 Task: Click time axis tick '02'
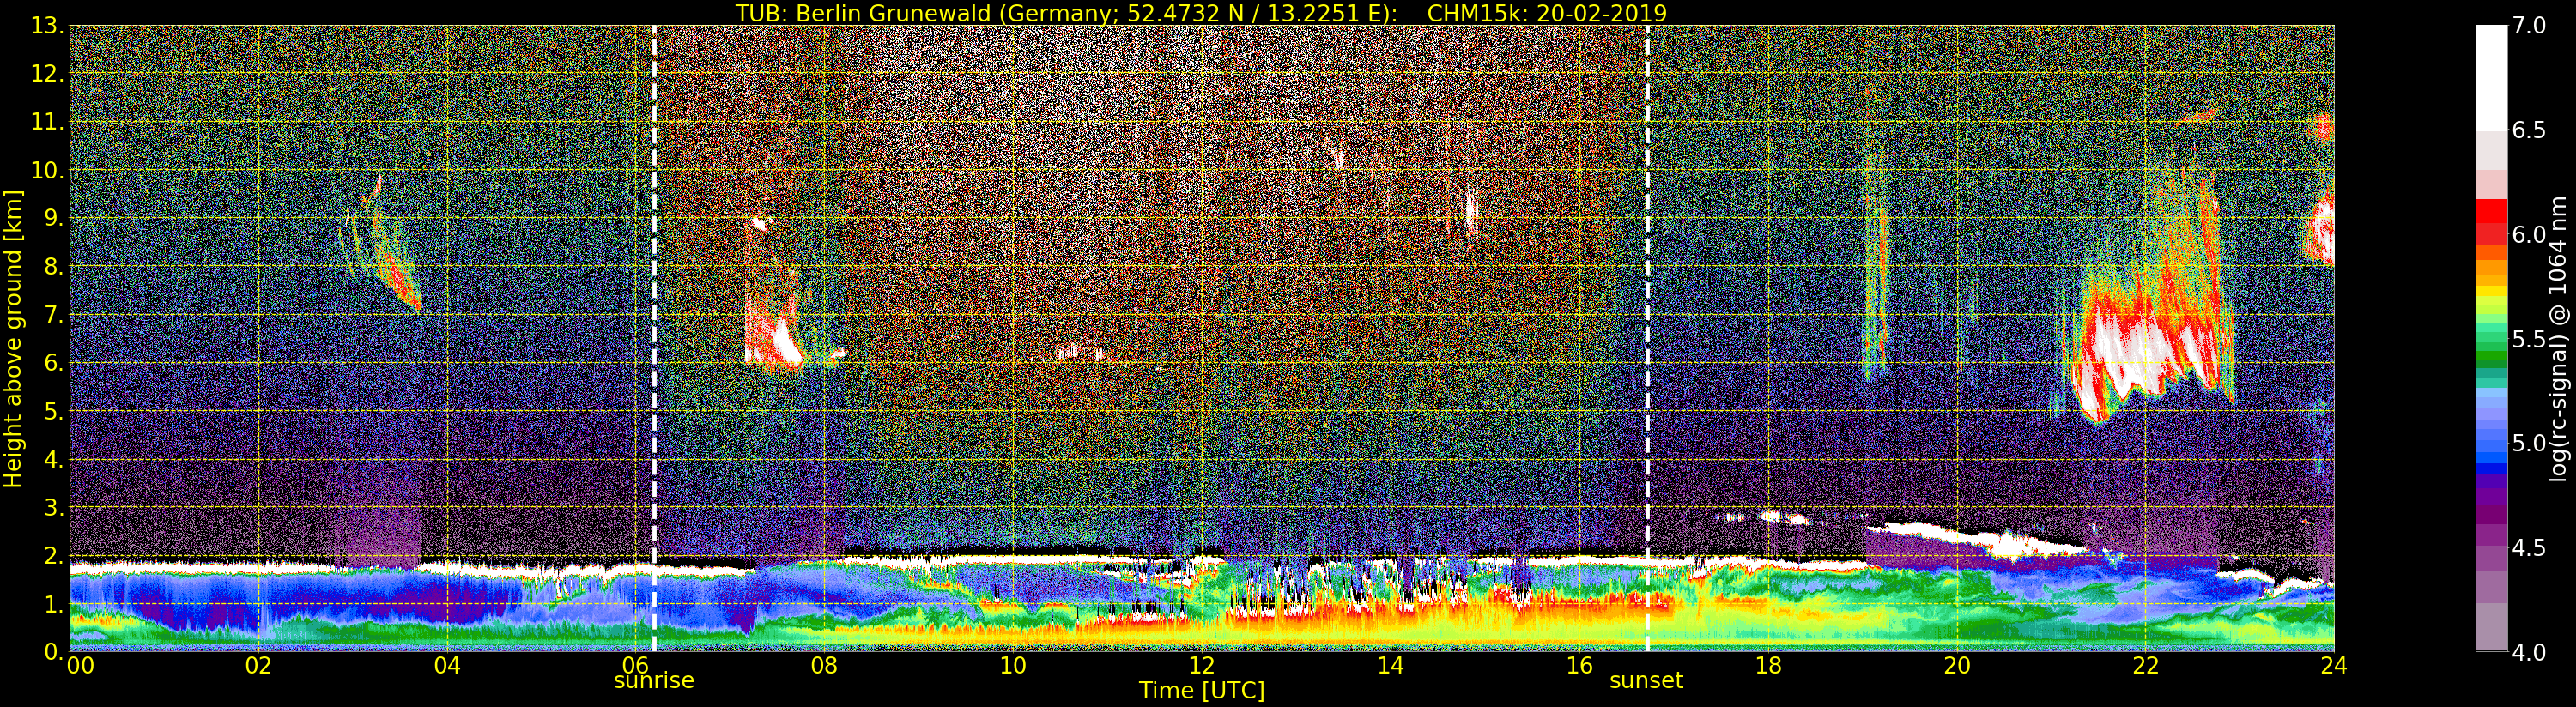(258, 665)
